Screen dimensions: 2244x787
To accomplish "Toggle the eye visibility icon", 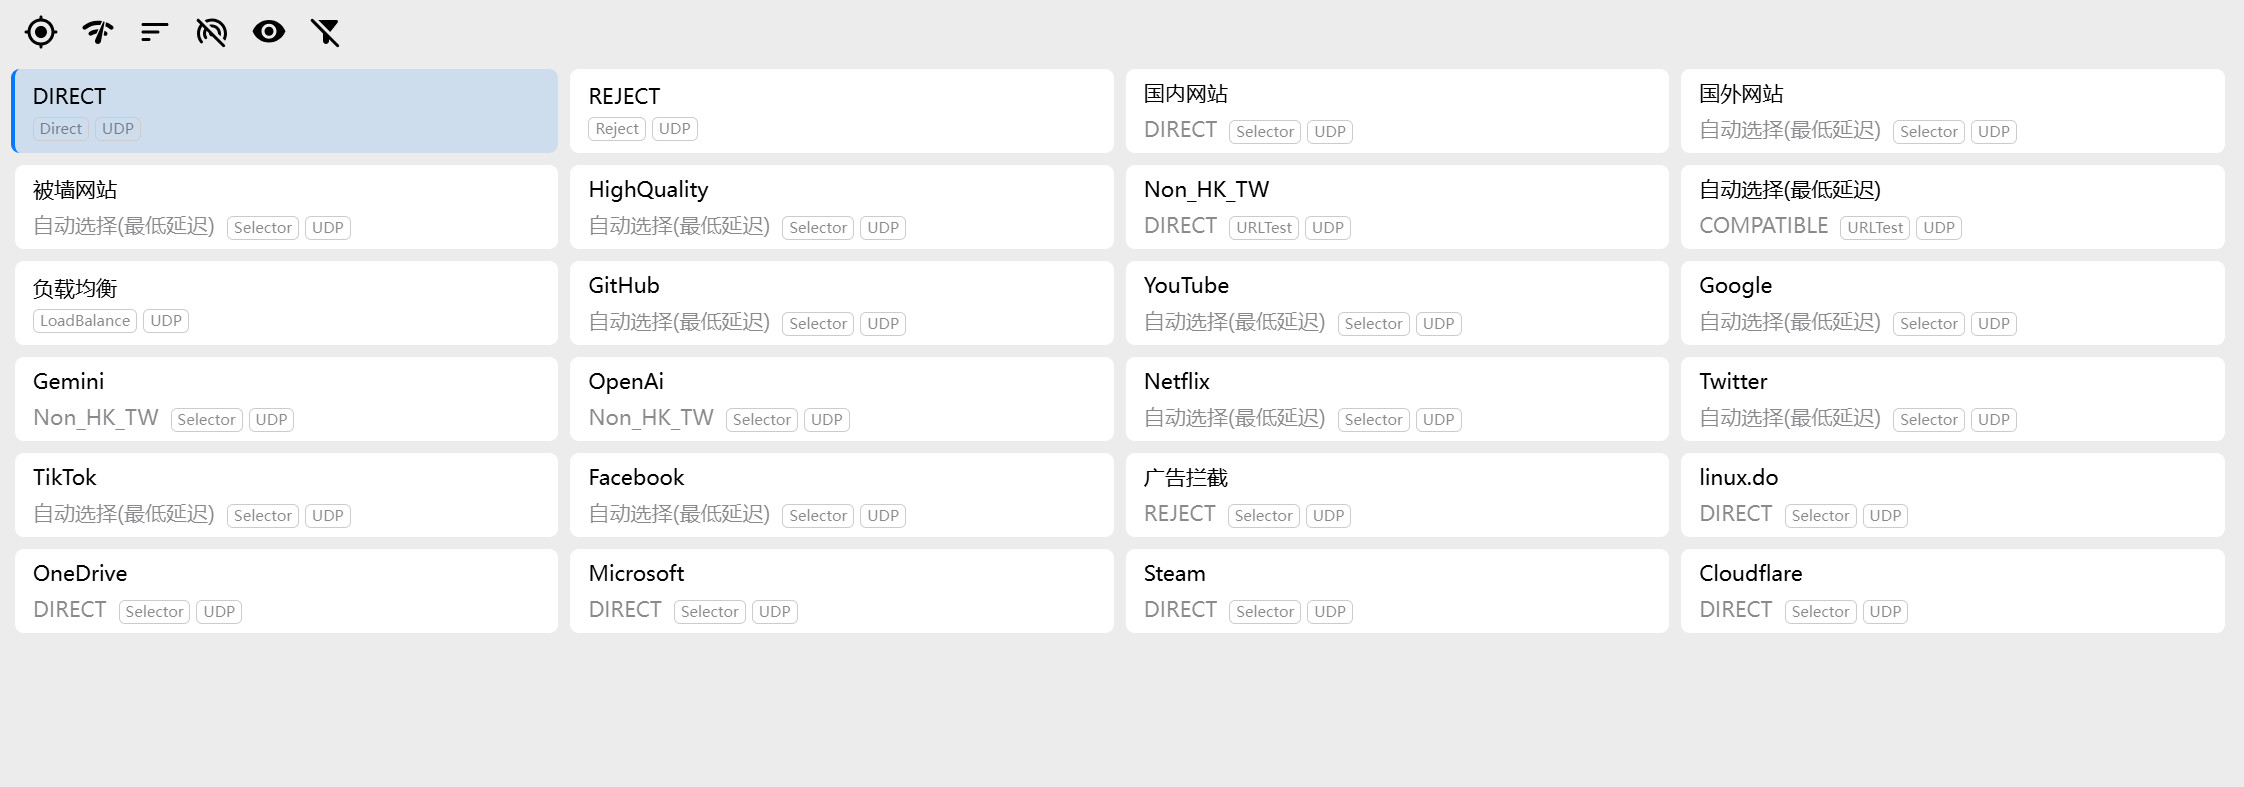I will click(268, 32).
